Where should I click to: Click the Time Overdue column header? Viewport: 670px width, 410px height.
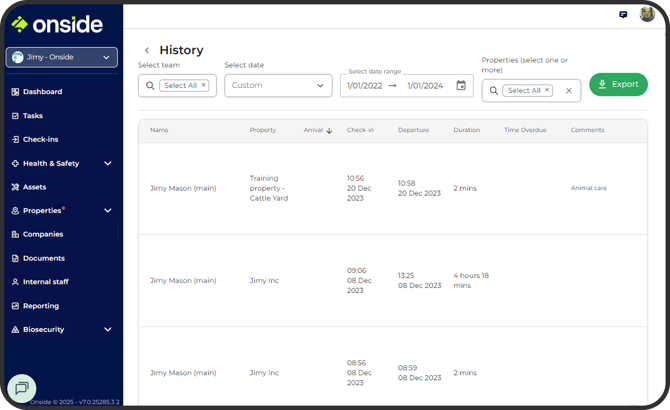pyautogui.click(x=525, y=130)
